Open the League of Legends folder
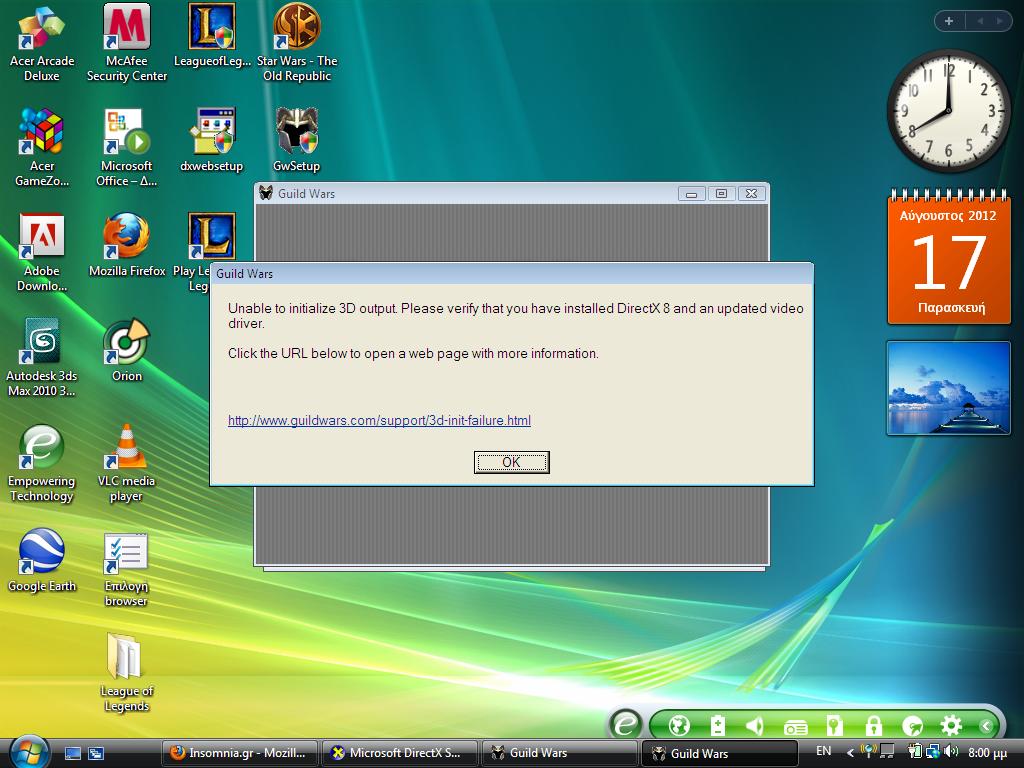Viewport: 1024px width, 768px height. tap(127, 673)
